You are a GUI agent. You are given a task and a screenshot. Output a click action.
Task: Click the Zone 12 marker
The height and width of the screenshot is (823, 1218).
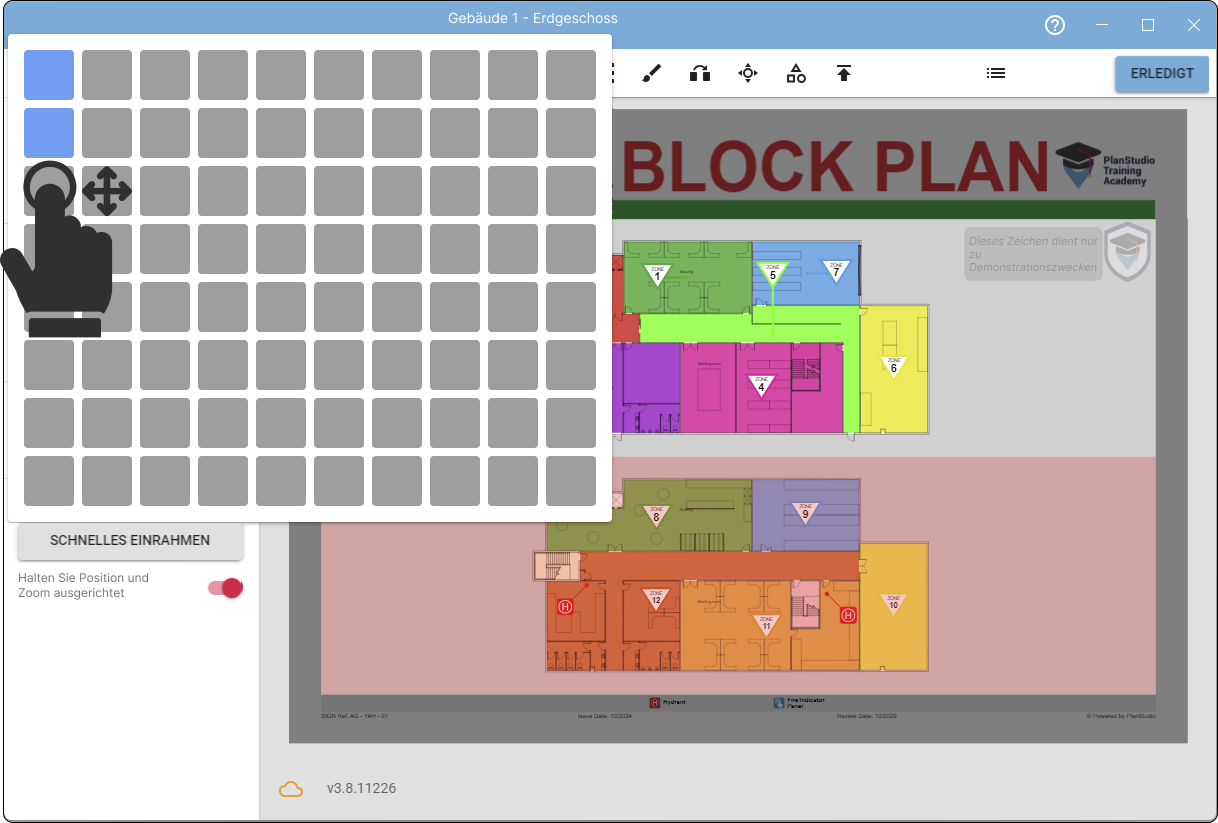coord(656,598)
